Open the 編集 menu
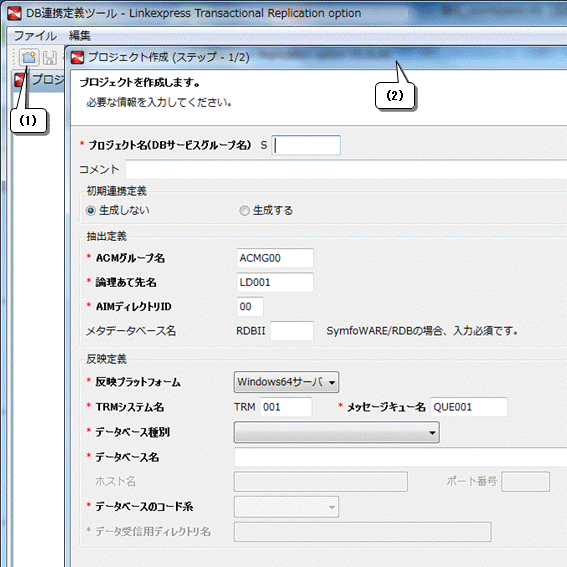The width and height of the screenshot is (567, 567). 80,35
